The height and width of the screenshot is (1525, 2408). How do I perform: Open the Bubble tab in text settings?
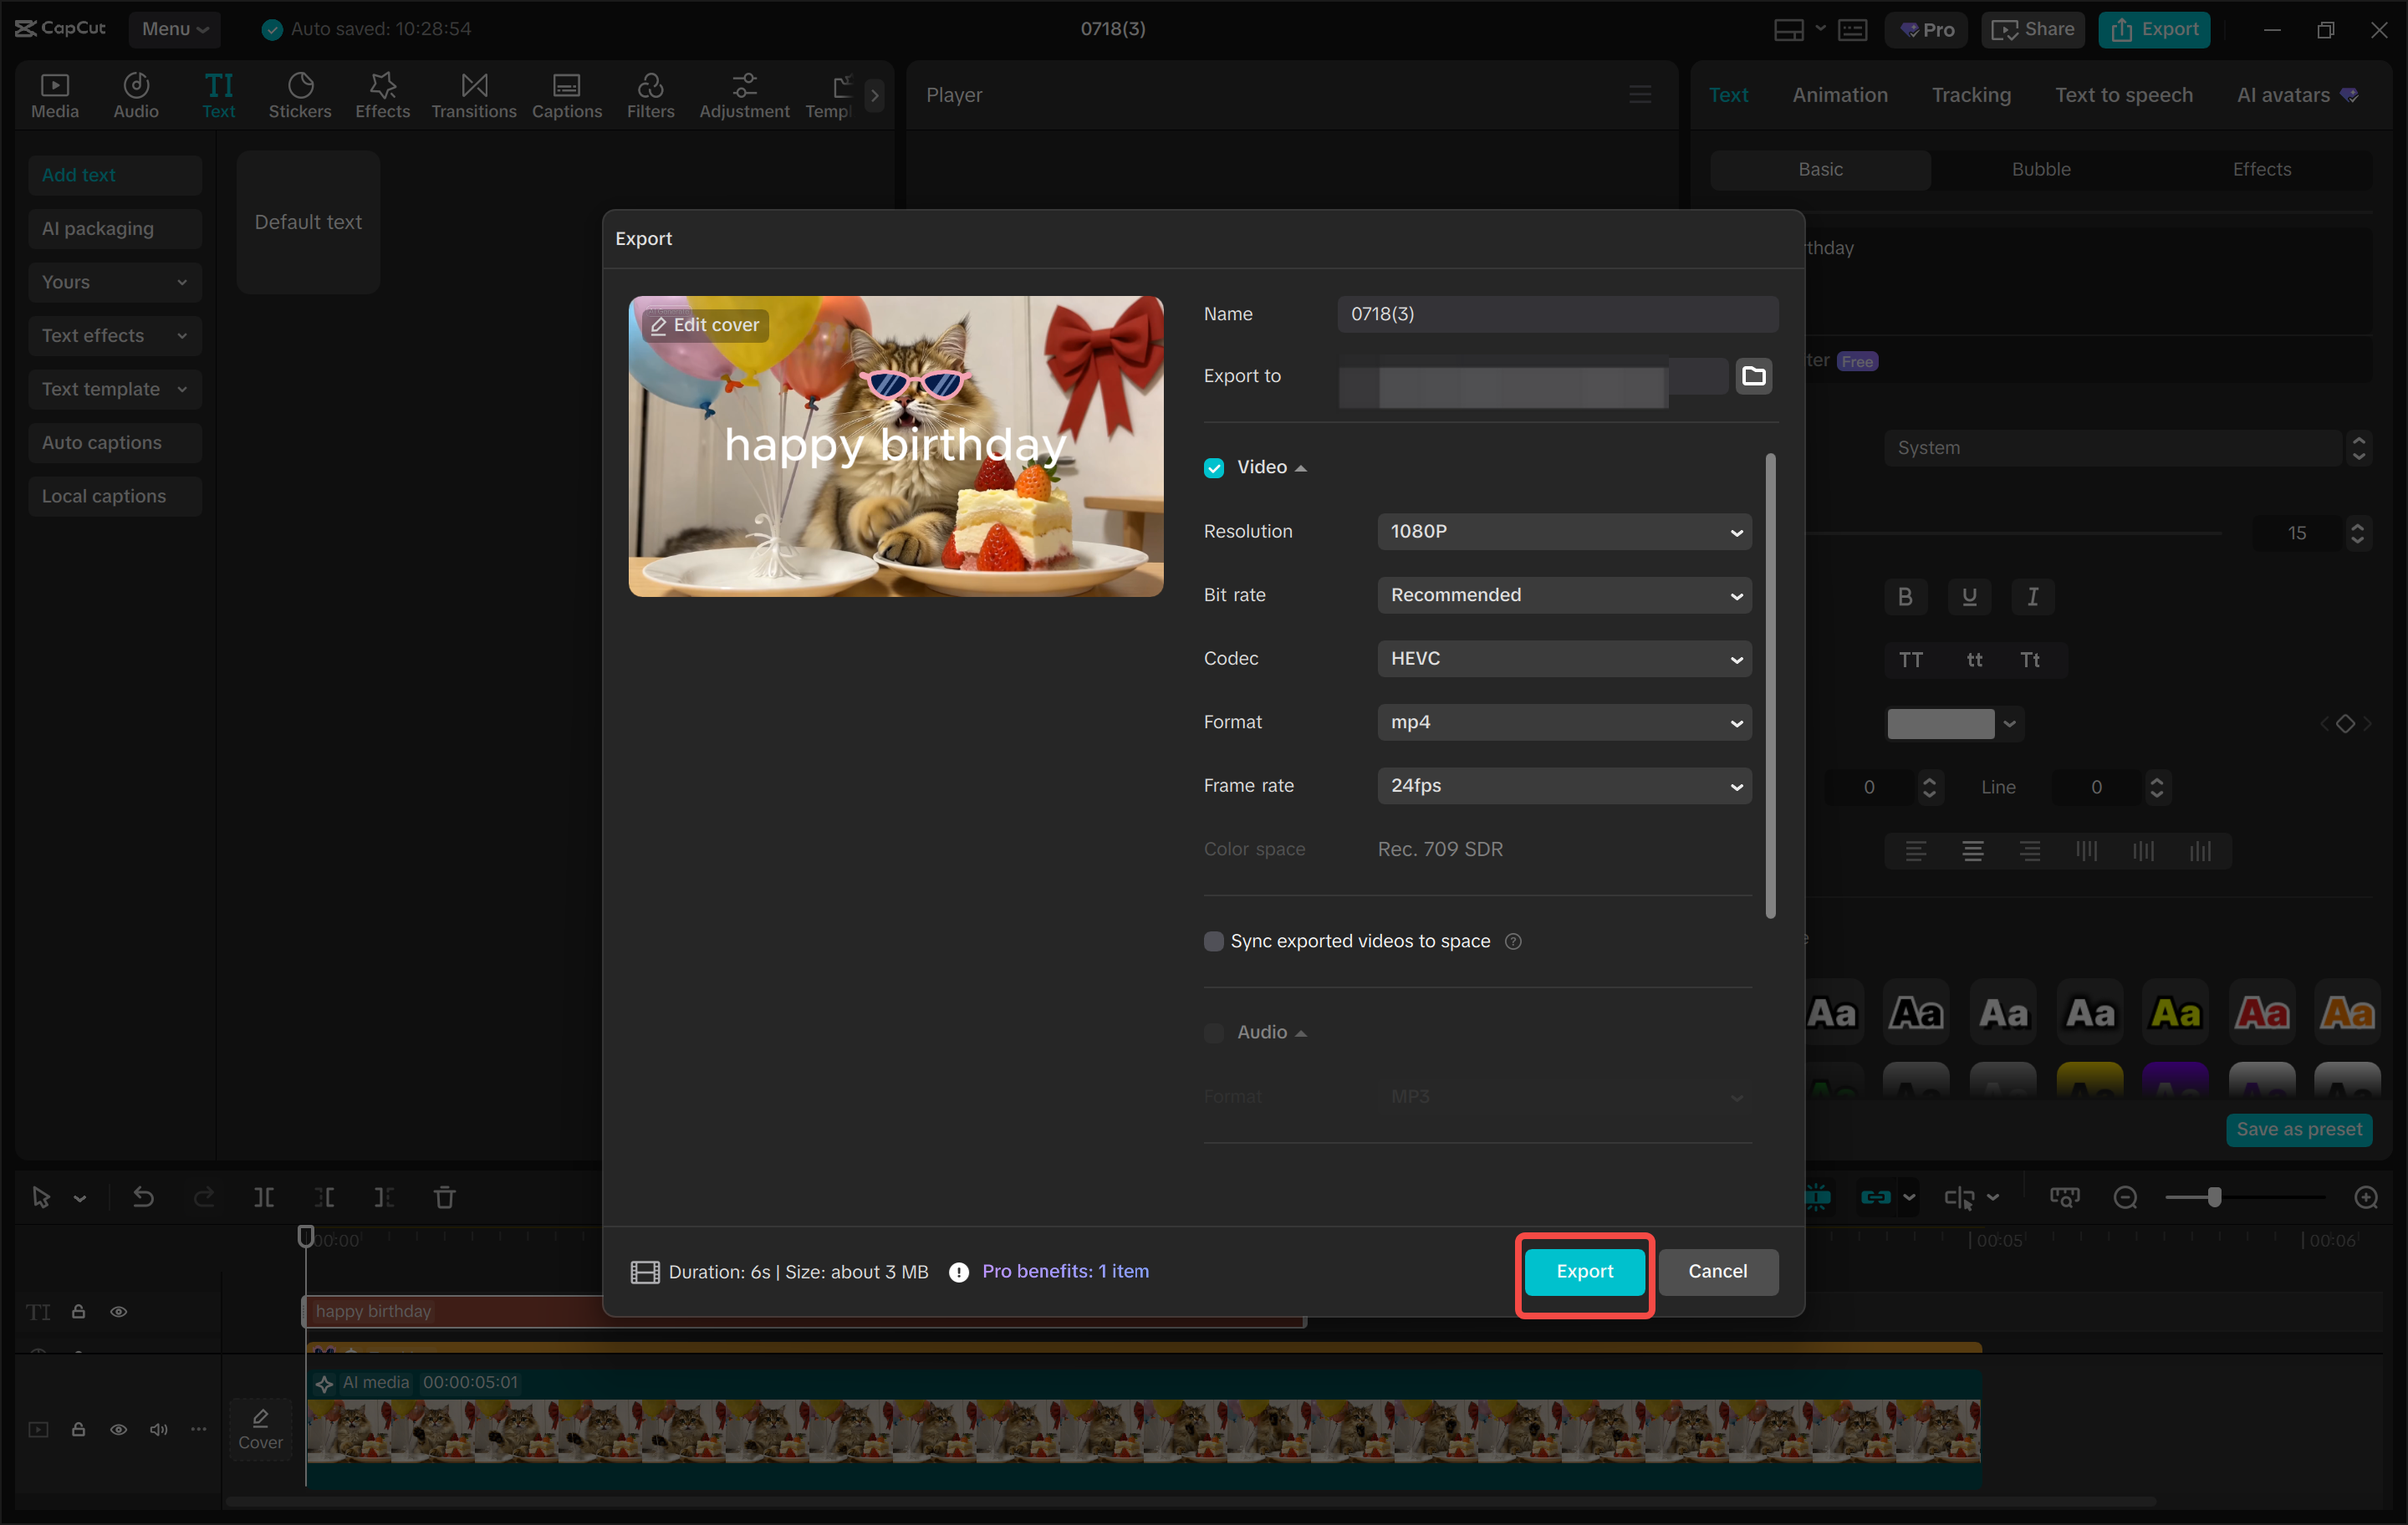[x=2041, y=169]
